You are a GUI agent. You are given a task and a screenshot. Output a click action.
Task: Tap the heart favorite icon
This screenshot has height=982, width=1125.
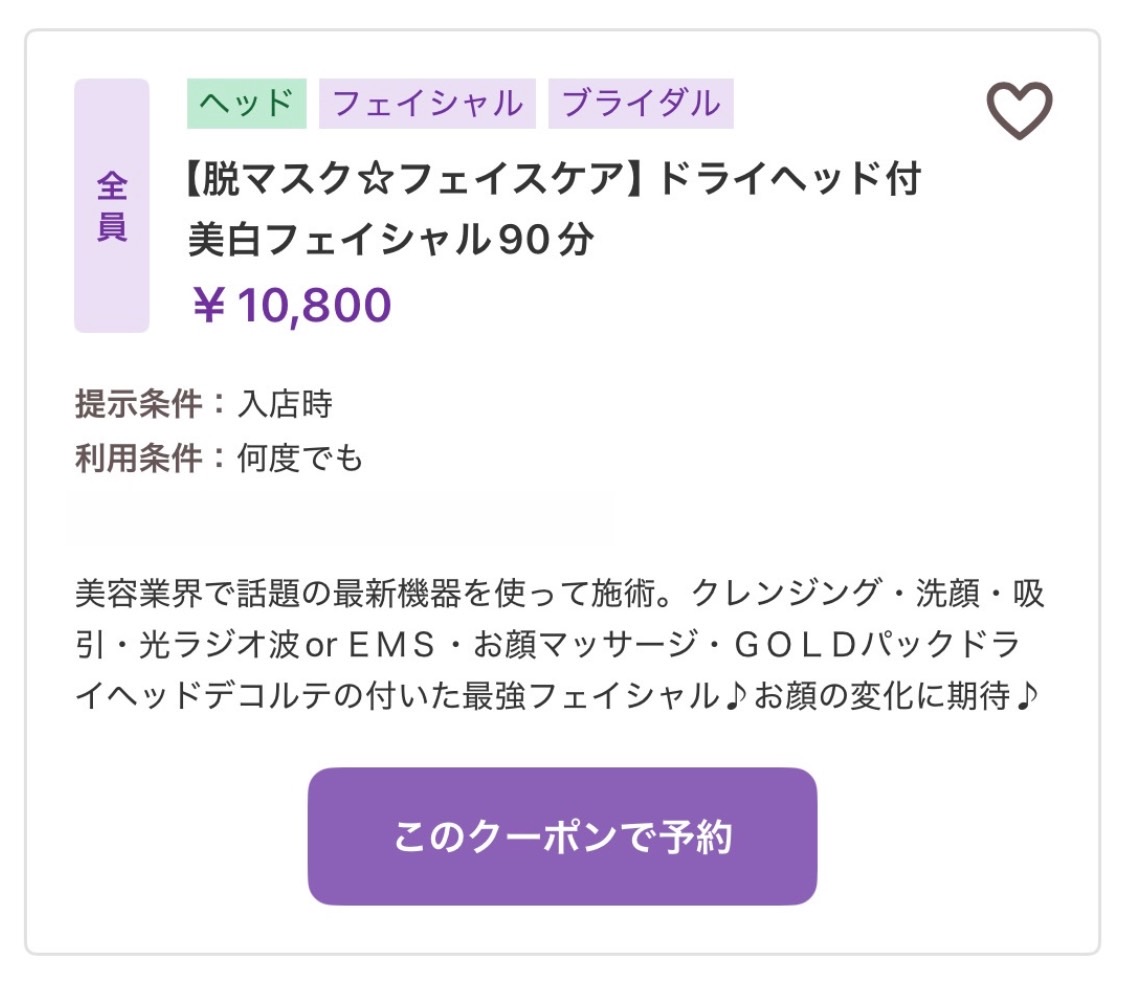[x=1019, y=110]
